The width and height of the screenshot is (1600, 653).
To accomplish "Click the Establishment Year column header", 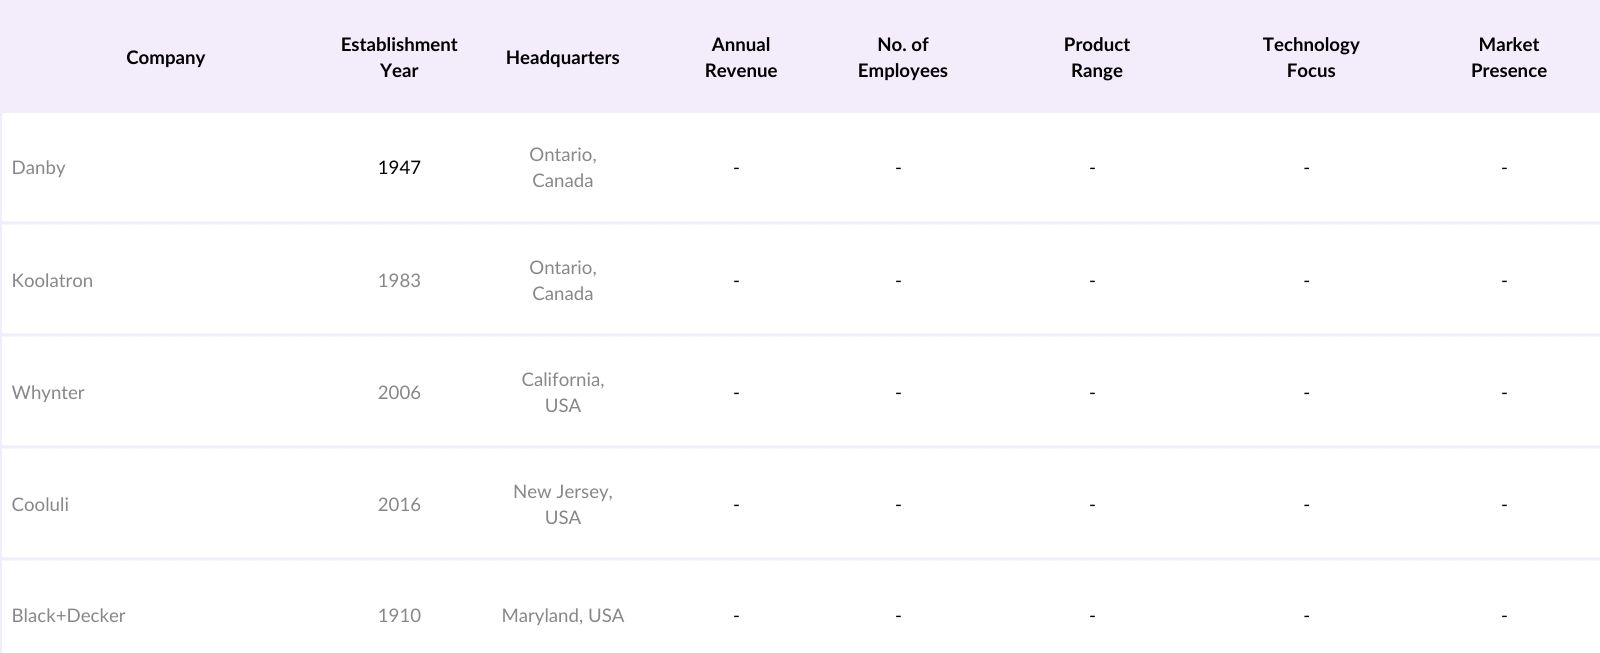I will (x=399, y=57).
